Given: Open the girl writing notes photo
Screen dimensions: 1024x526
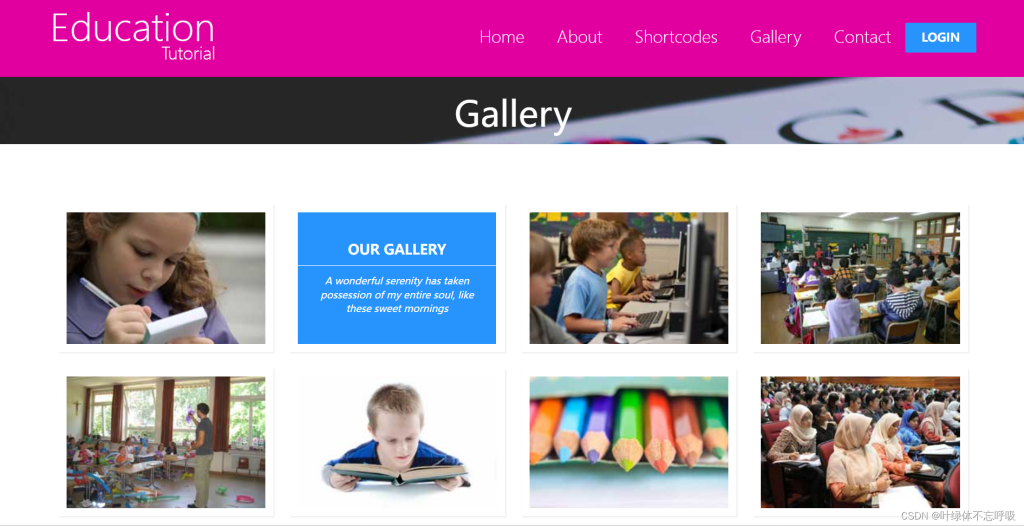Looking at the screenshot, I should click(x=166, y=278).
